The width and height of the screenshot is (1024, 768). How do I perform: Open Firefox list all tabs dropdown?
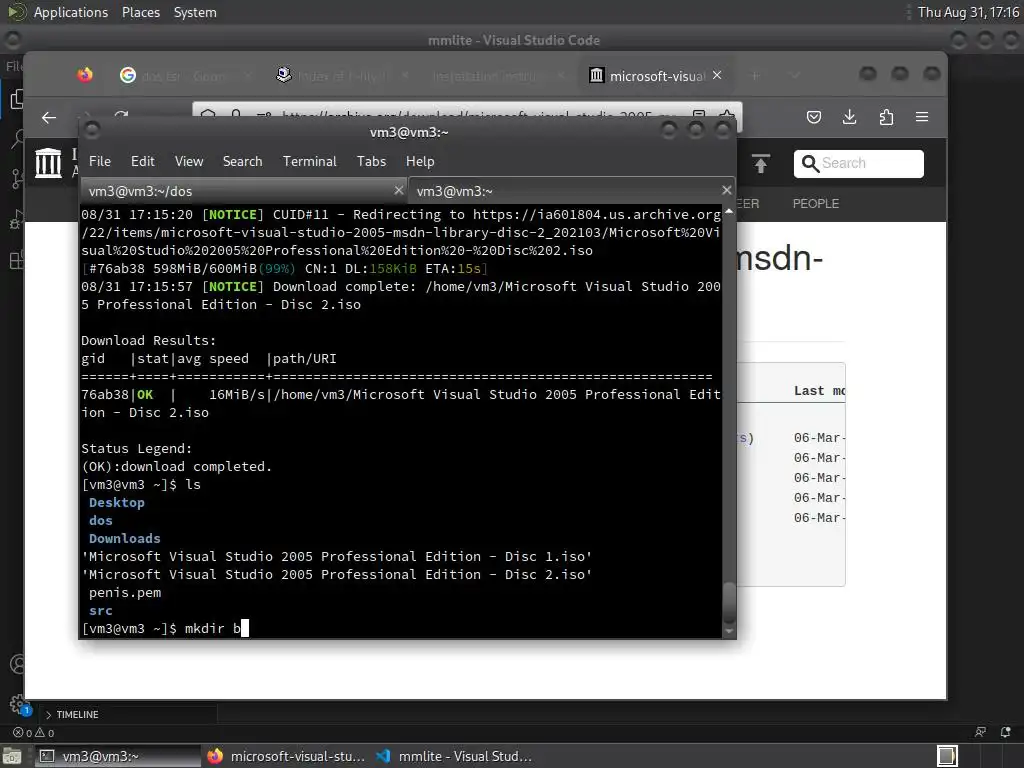(x=795, y=76)
